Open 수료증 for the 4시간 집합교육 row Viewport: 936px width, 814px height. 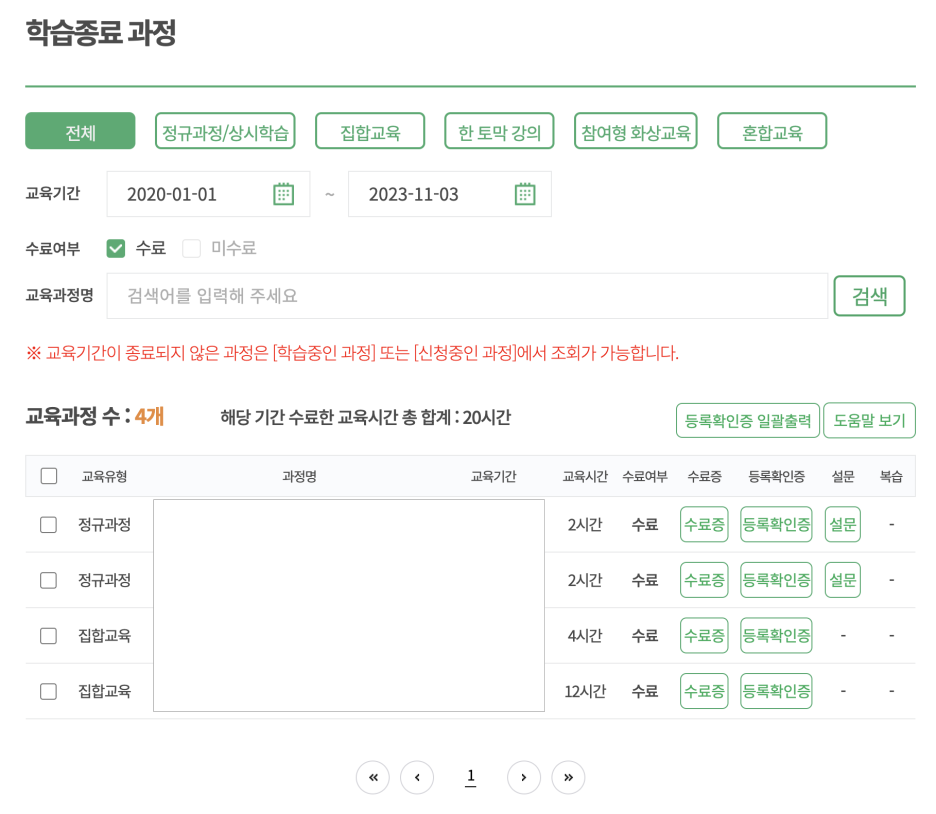704,636
